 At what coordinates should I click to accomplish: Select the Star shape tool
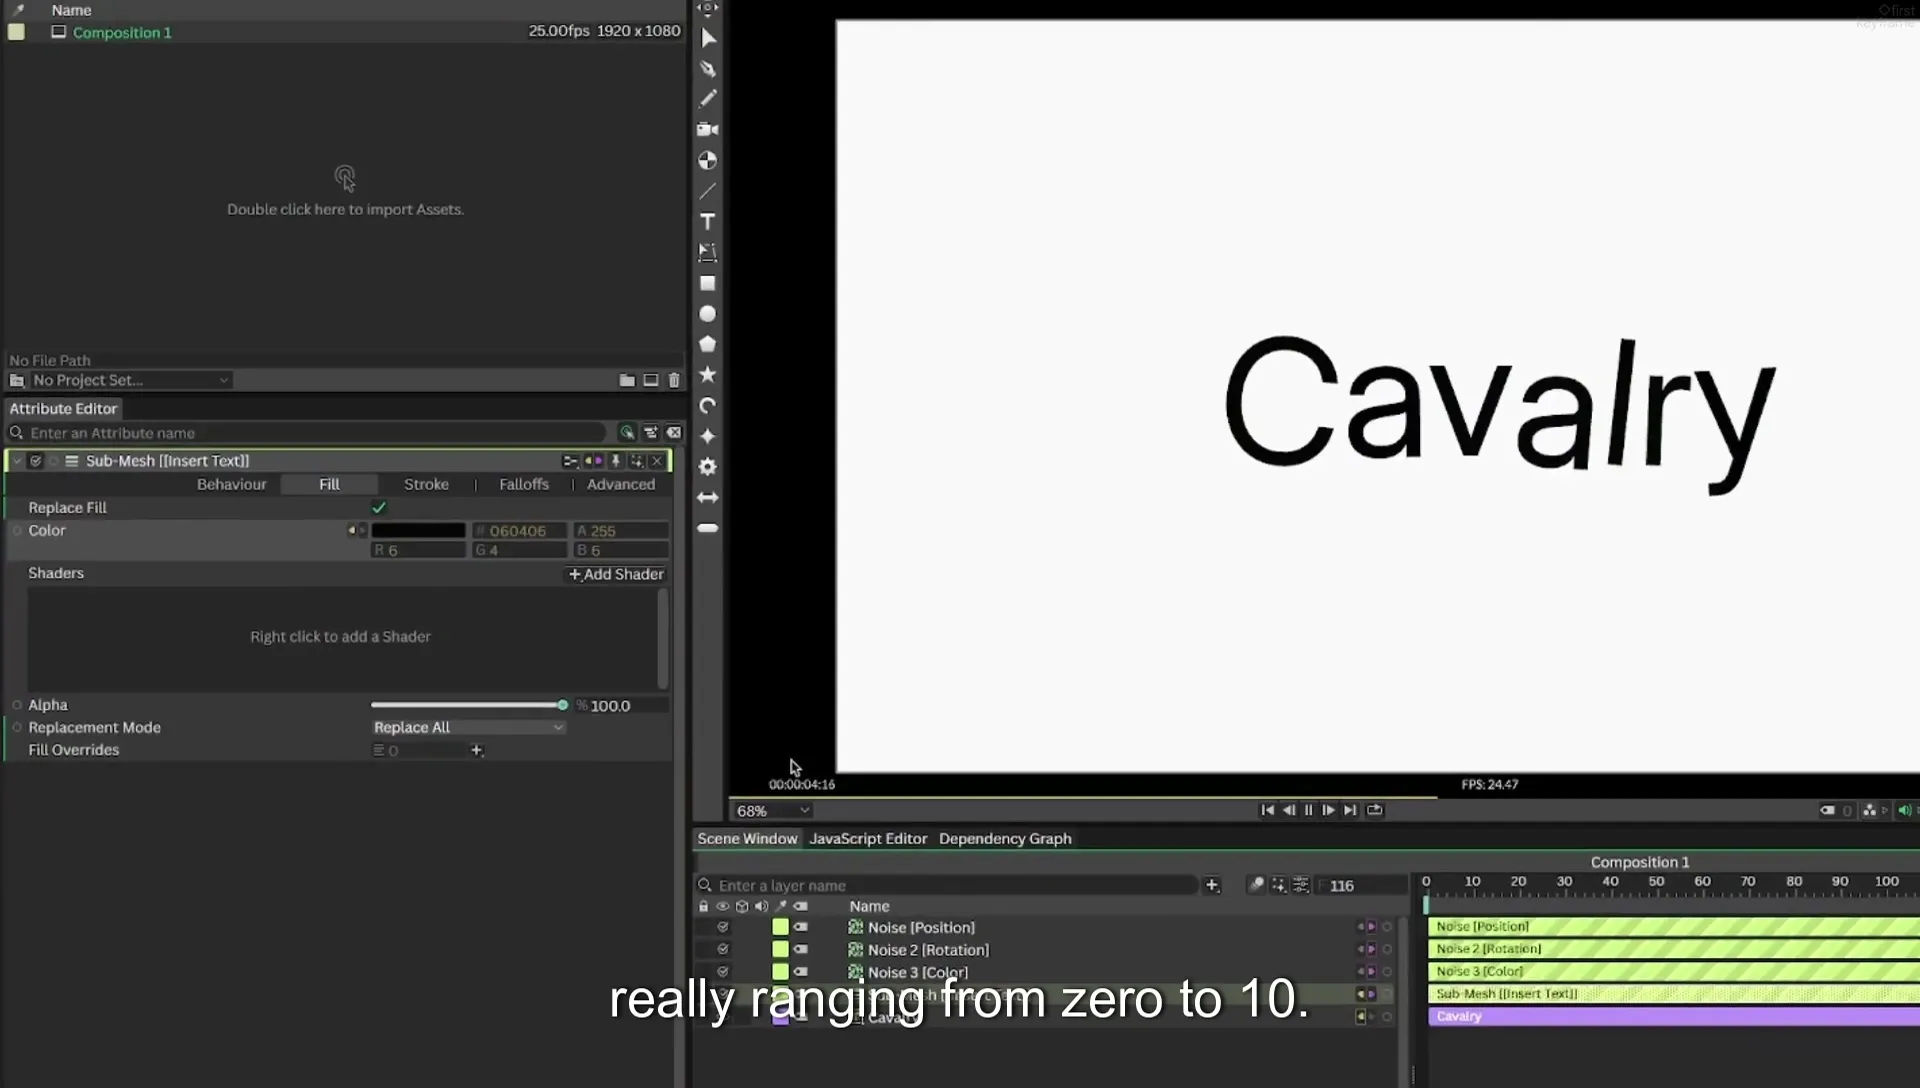pos(708,375)
